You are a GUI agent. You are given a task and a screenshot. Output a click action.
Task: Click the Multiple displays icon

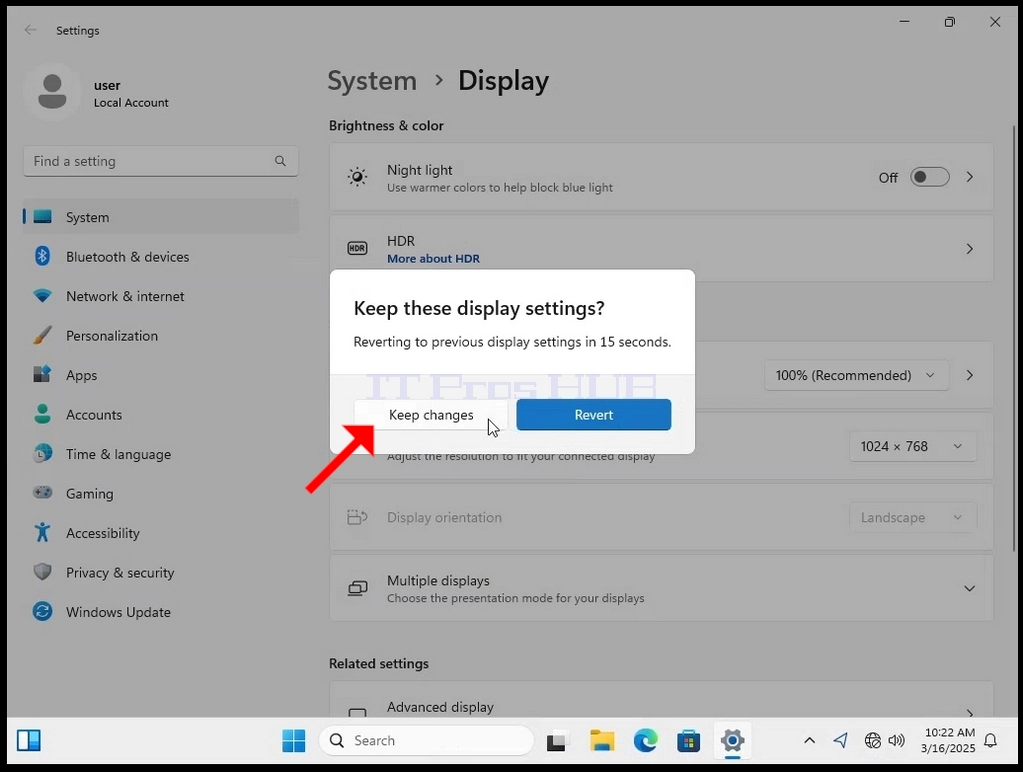[x=357, y=588]
